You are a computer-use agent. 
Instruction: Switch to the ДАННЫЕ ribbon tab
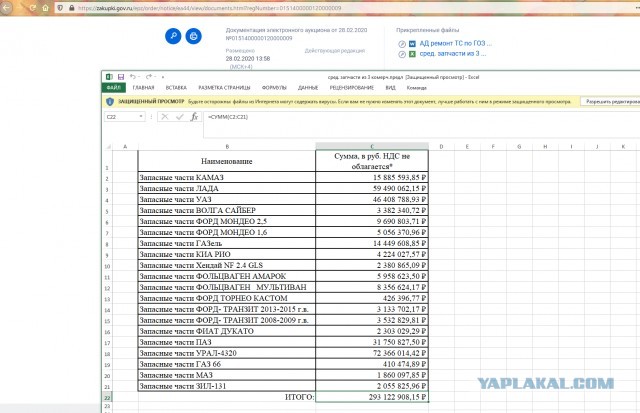(308, 88)
